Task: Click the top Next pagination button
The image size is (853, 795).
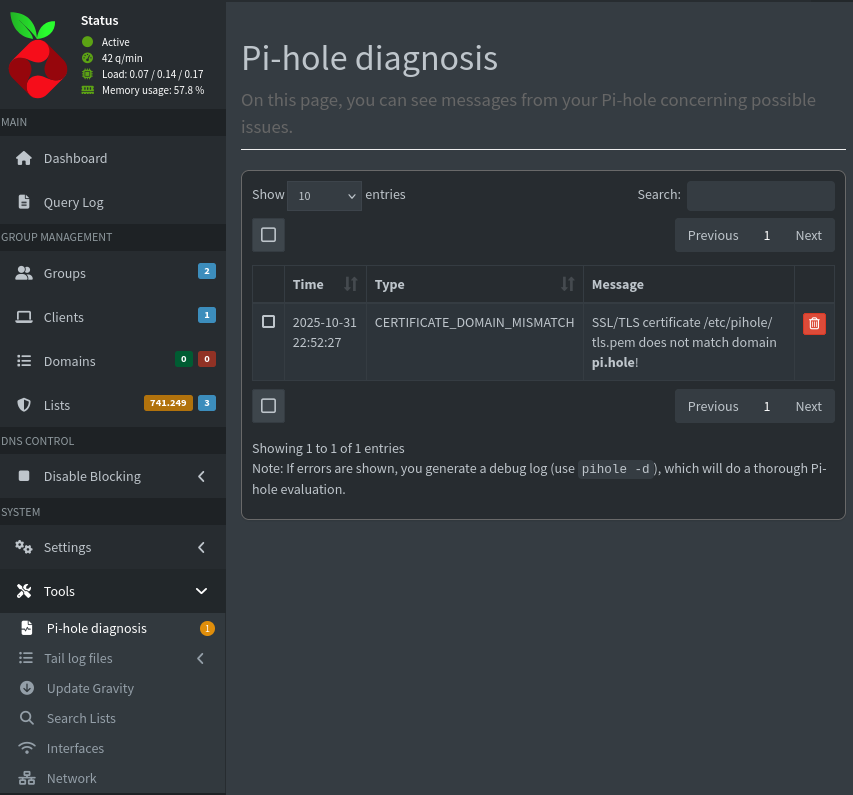Action: coord(808,235)
